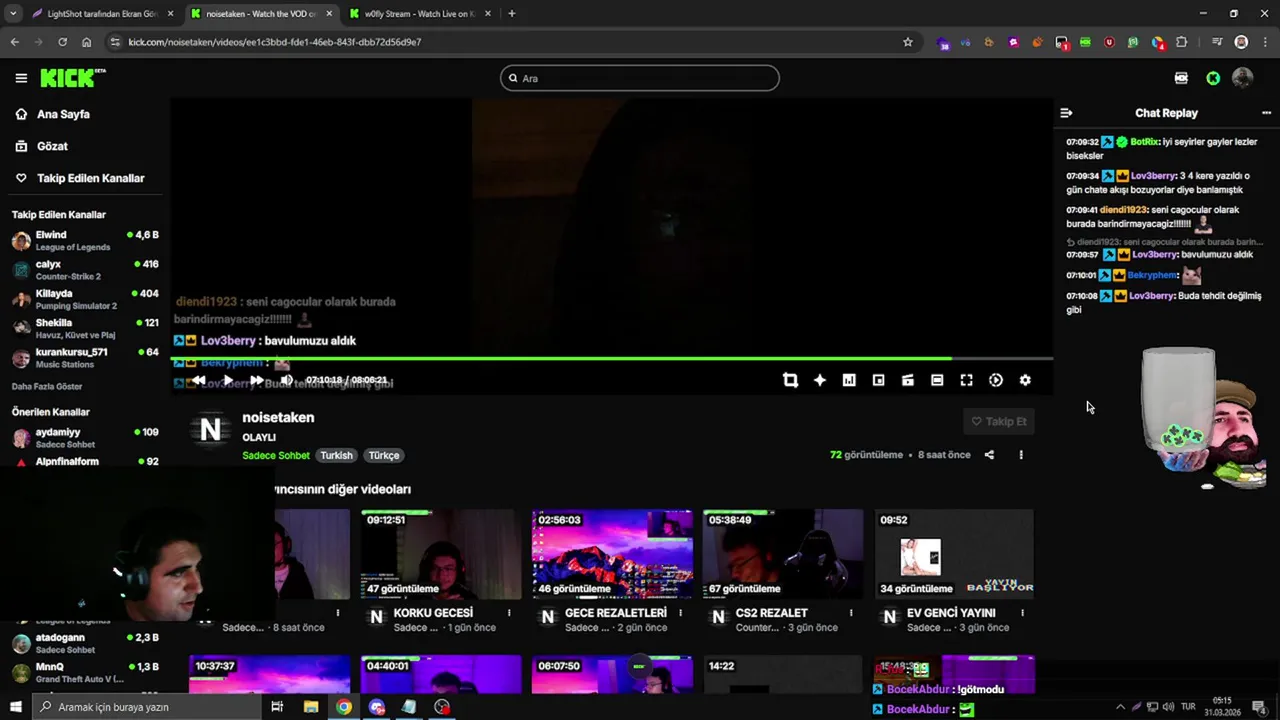The height and width of the screenshot is (720, 1280).
Task: Open the EV GENCİ YAYINI video thumbnail
Action: (954, 553)
